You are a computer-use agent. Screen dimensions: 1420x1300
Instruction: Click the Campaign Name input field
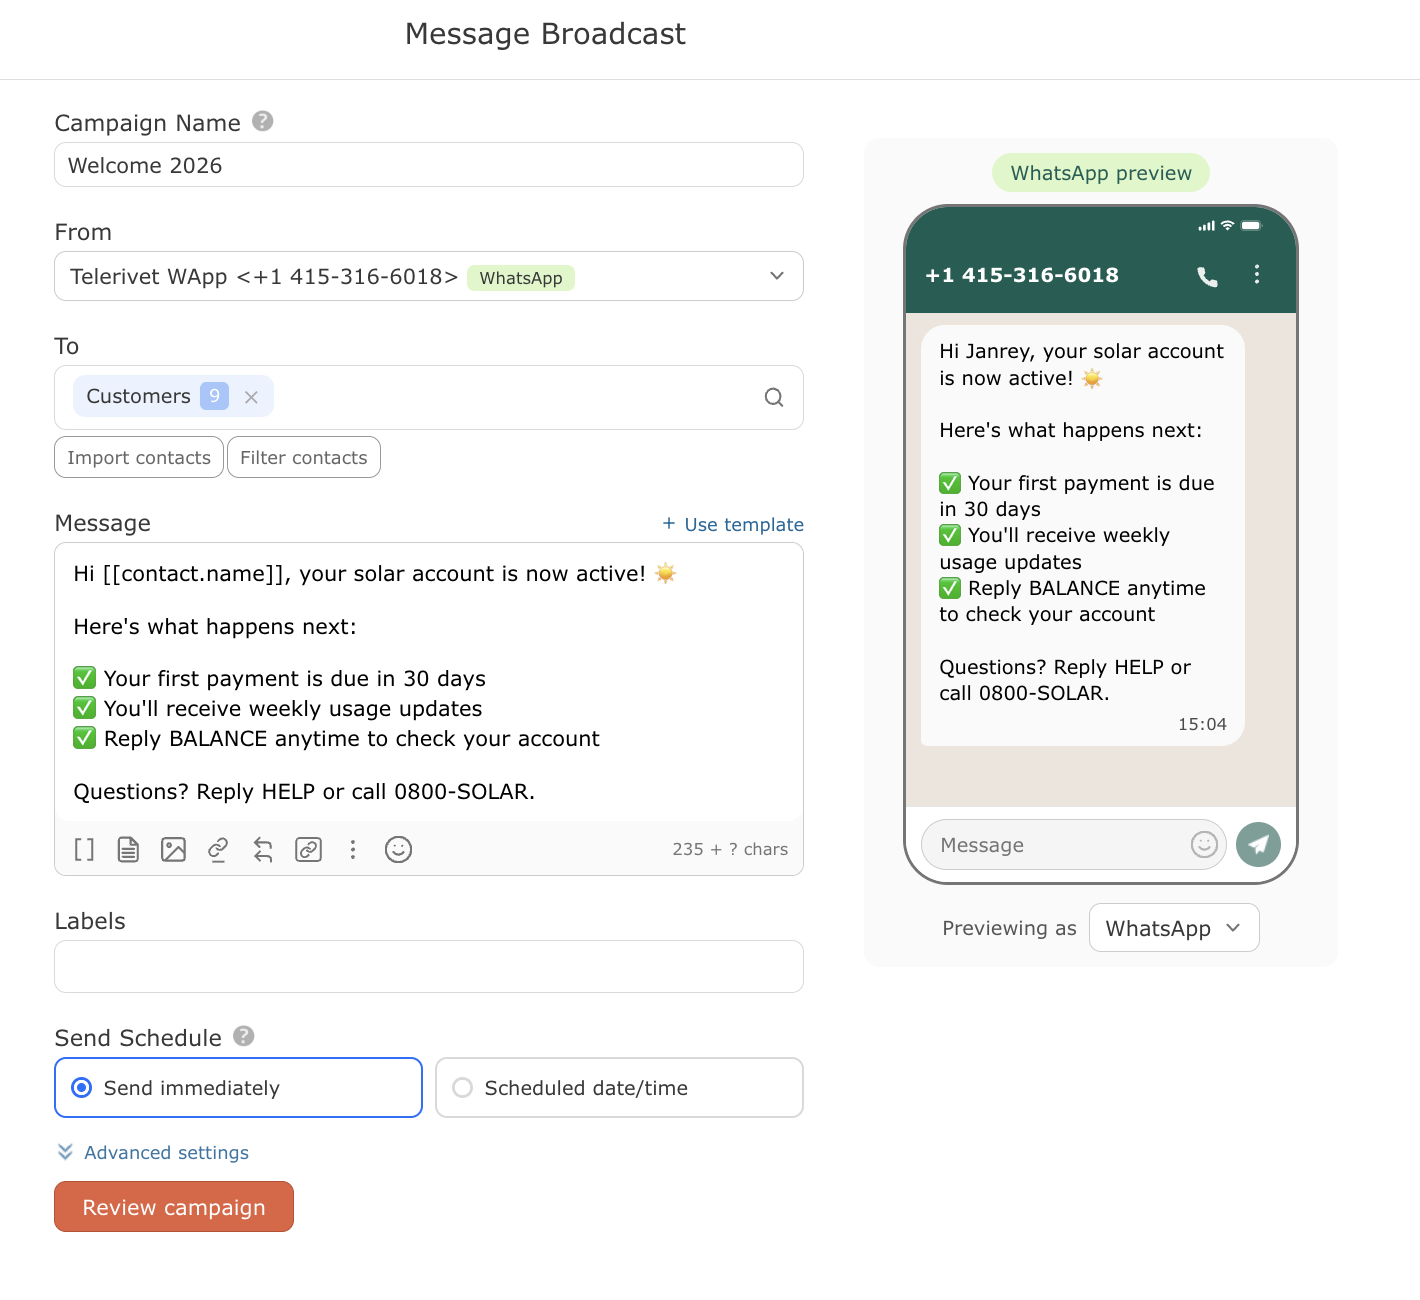click(429, 165)
